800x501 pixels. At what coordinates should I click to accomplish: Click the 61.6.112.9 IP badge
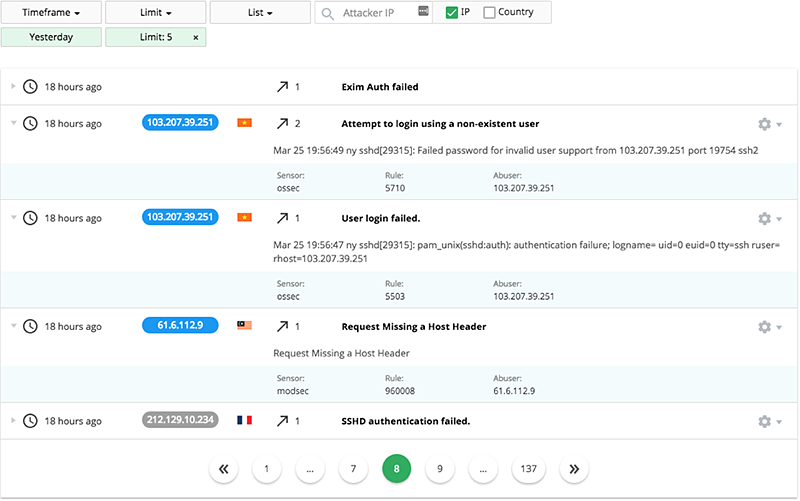point(180,326)
